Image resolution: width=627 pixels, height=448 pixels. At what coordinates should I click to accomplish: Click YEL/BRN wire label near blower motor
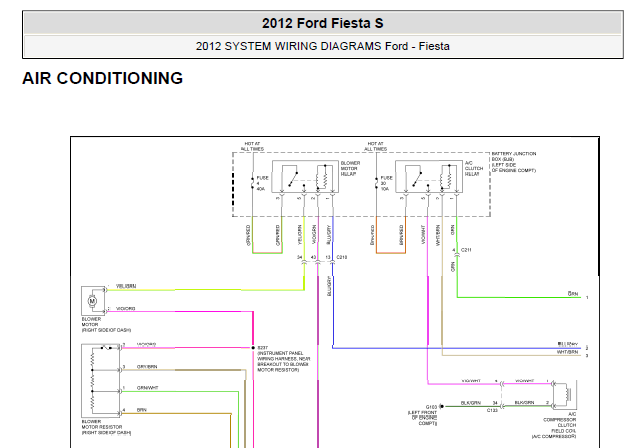126,286
